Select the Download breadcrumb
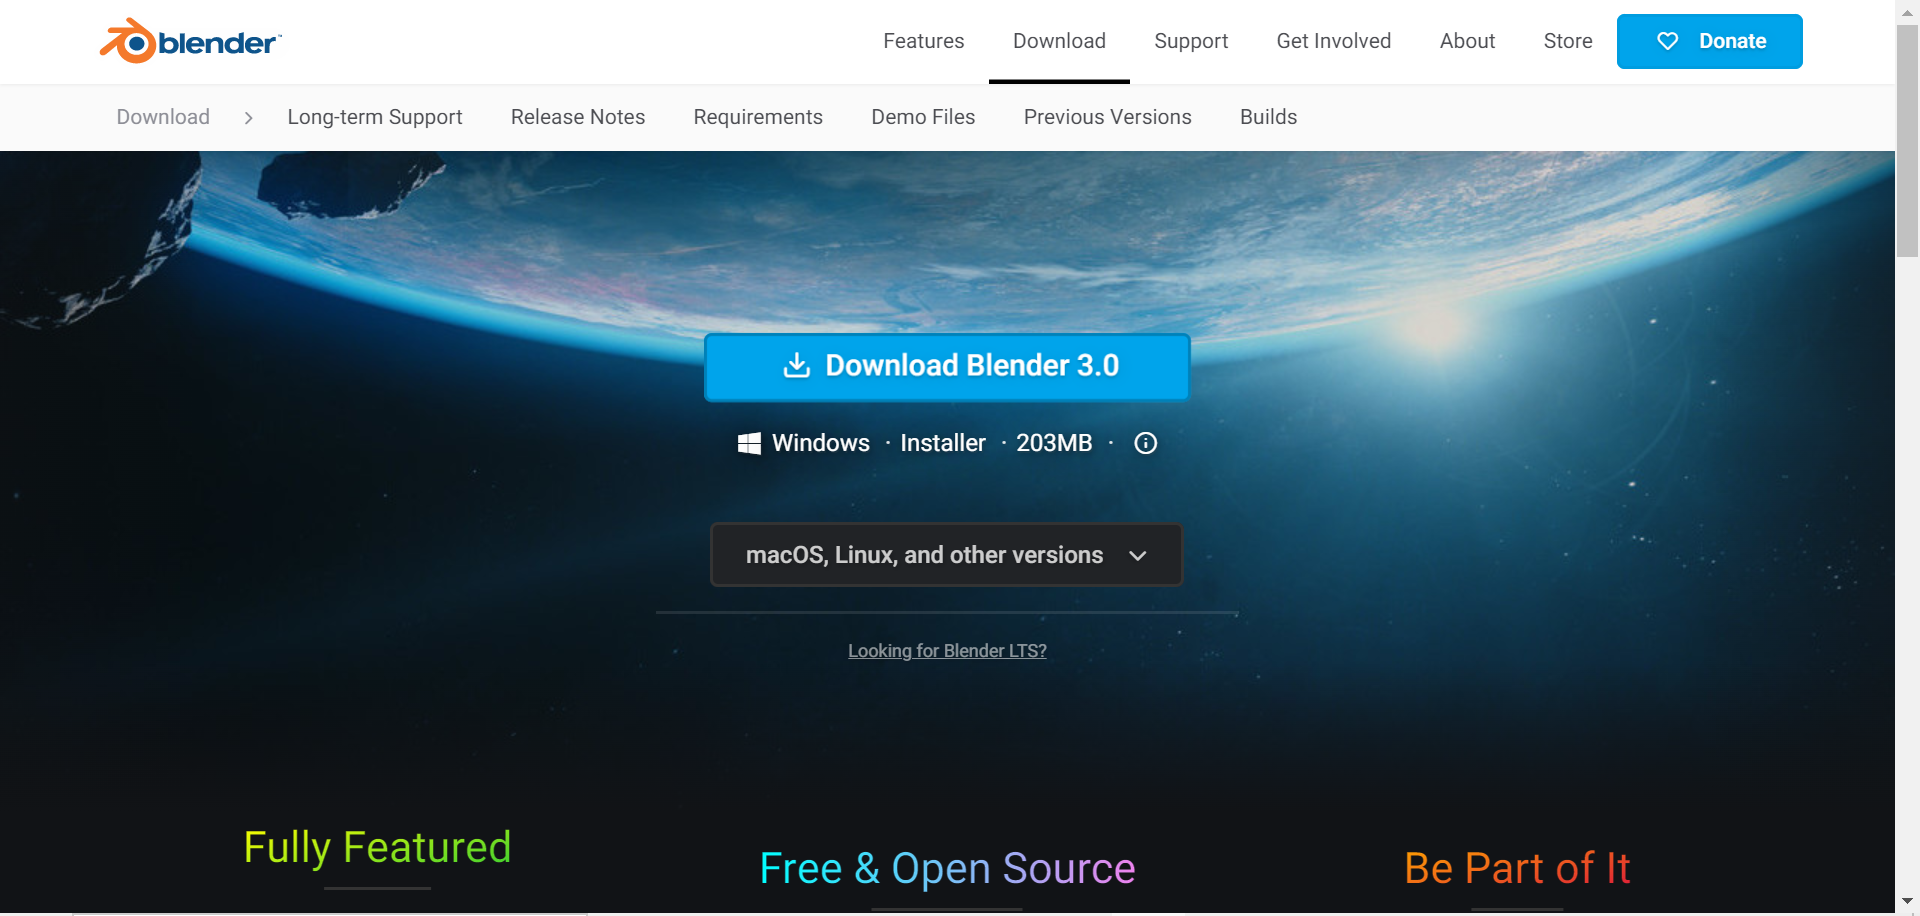Screen dimensions: 1920x916 tap(163, 117)
